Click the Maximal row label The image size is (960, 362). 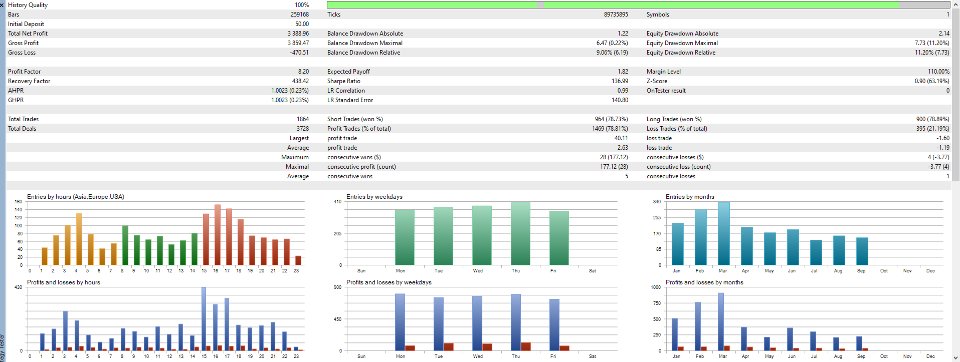[298, 167]
